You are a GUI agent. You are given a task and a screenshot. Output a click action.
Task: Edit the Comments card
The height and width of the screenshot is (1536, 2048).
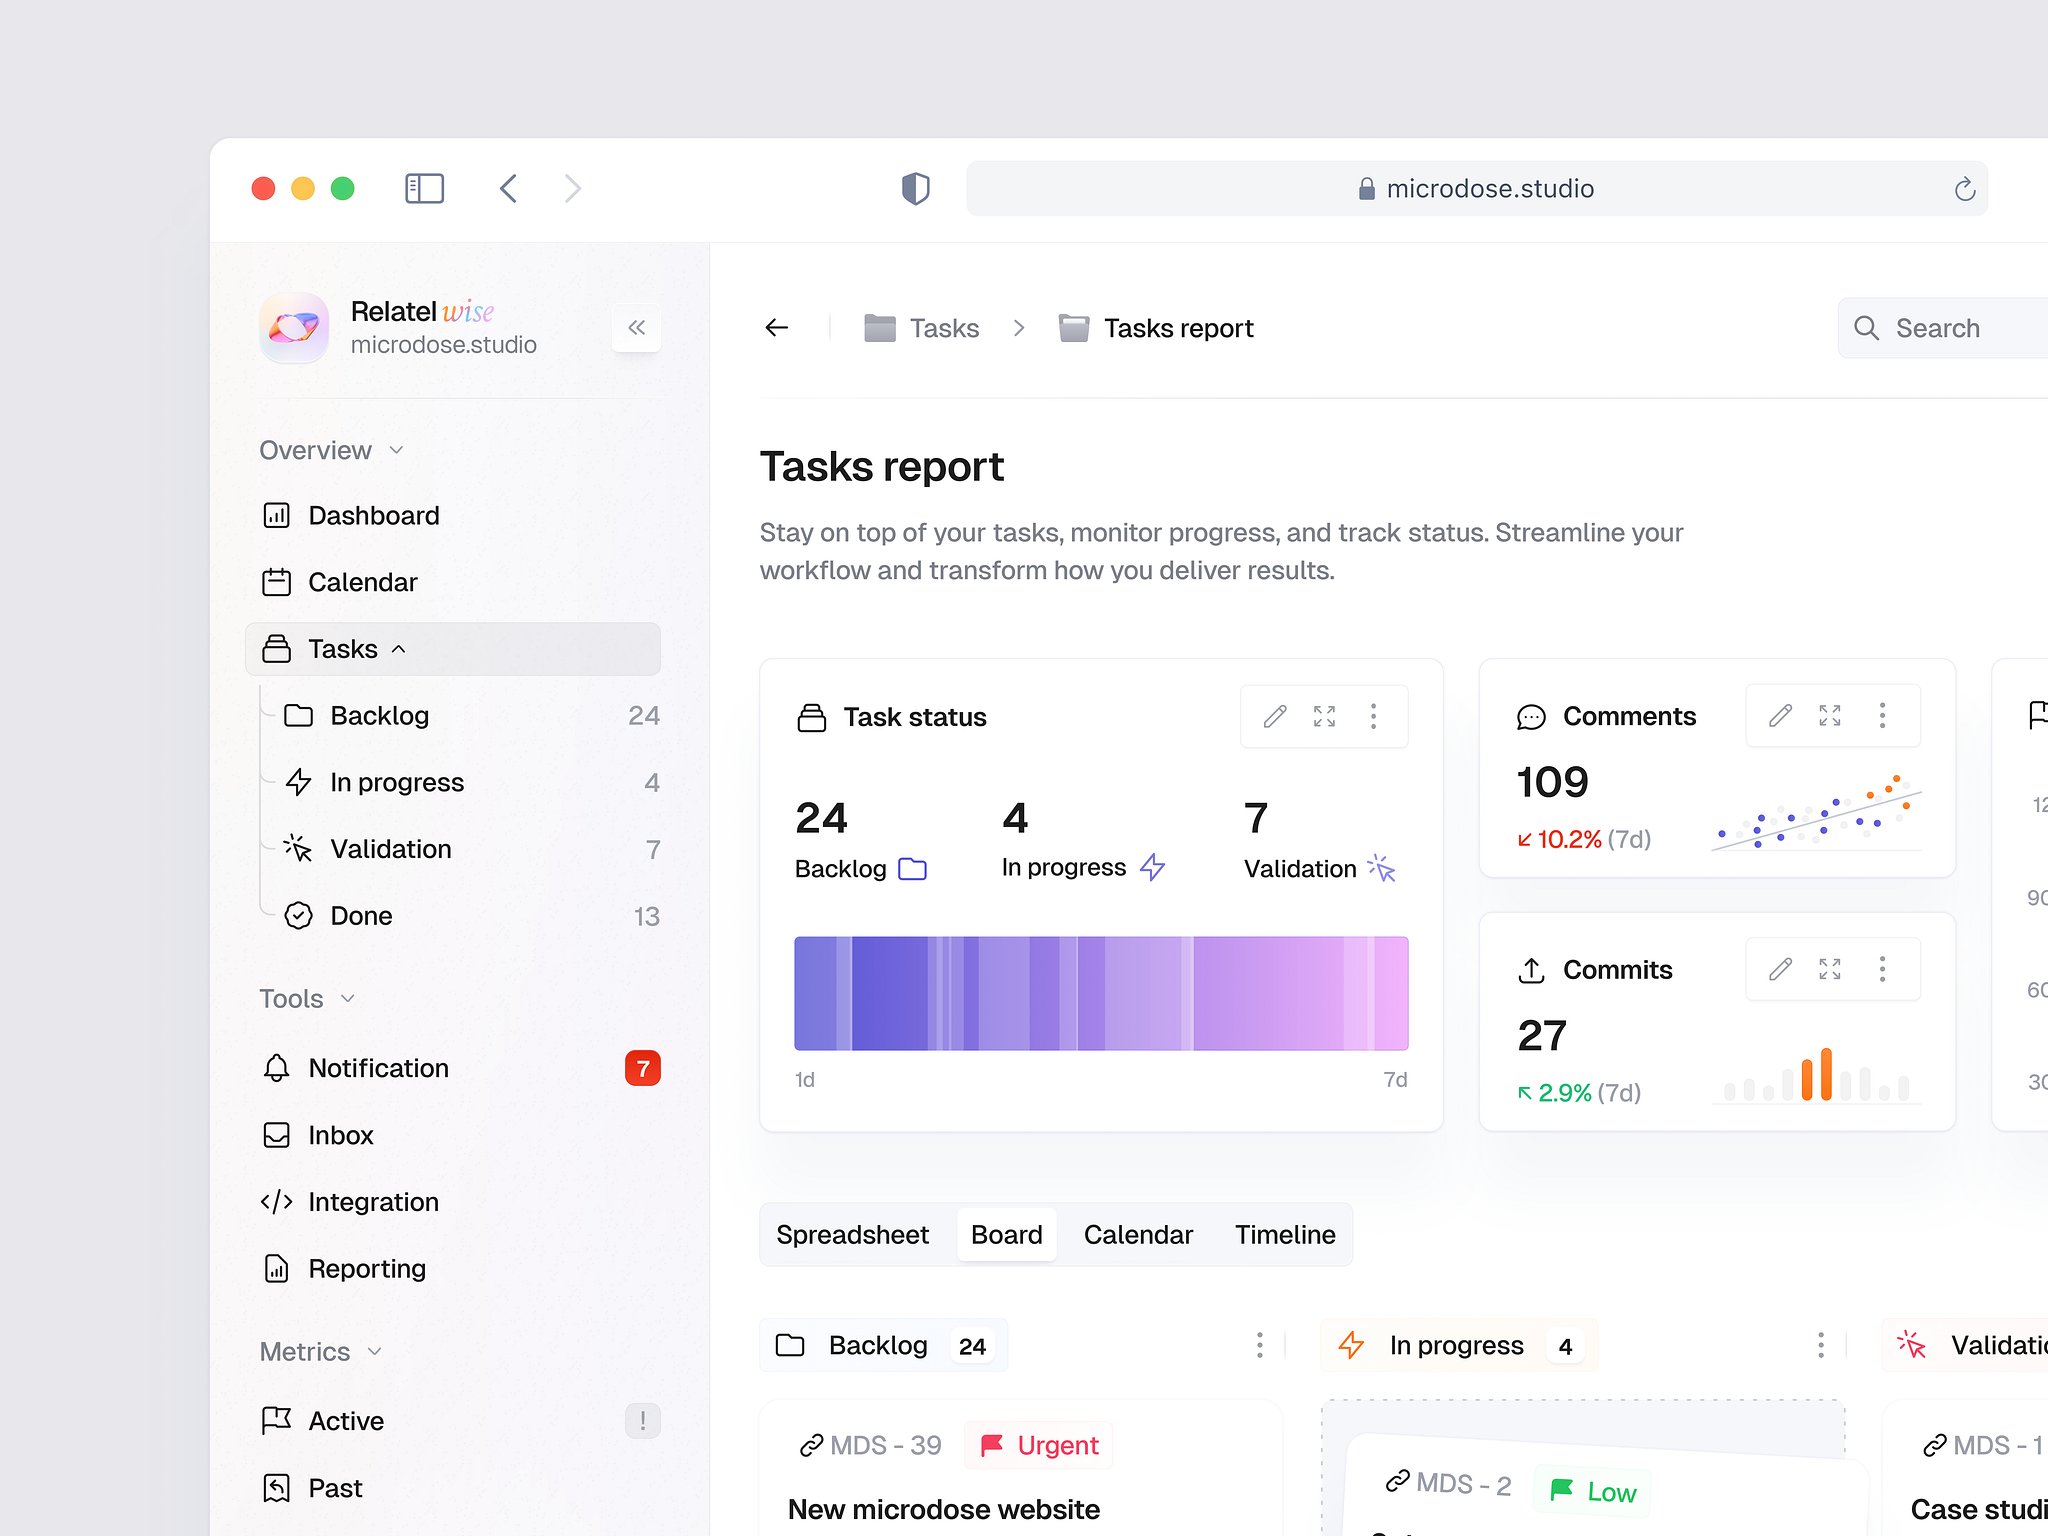pos(1780,715)
